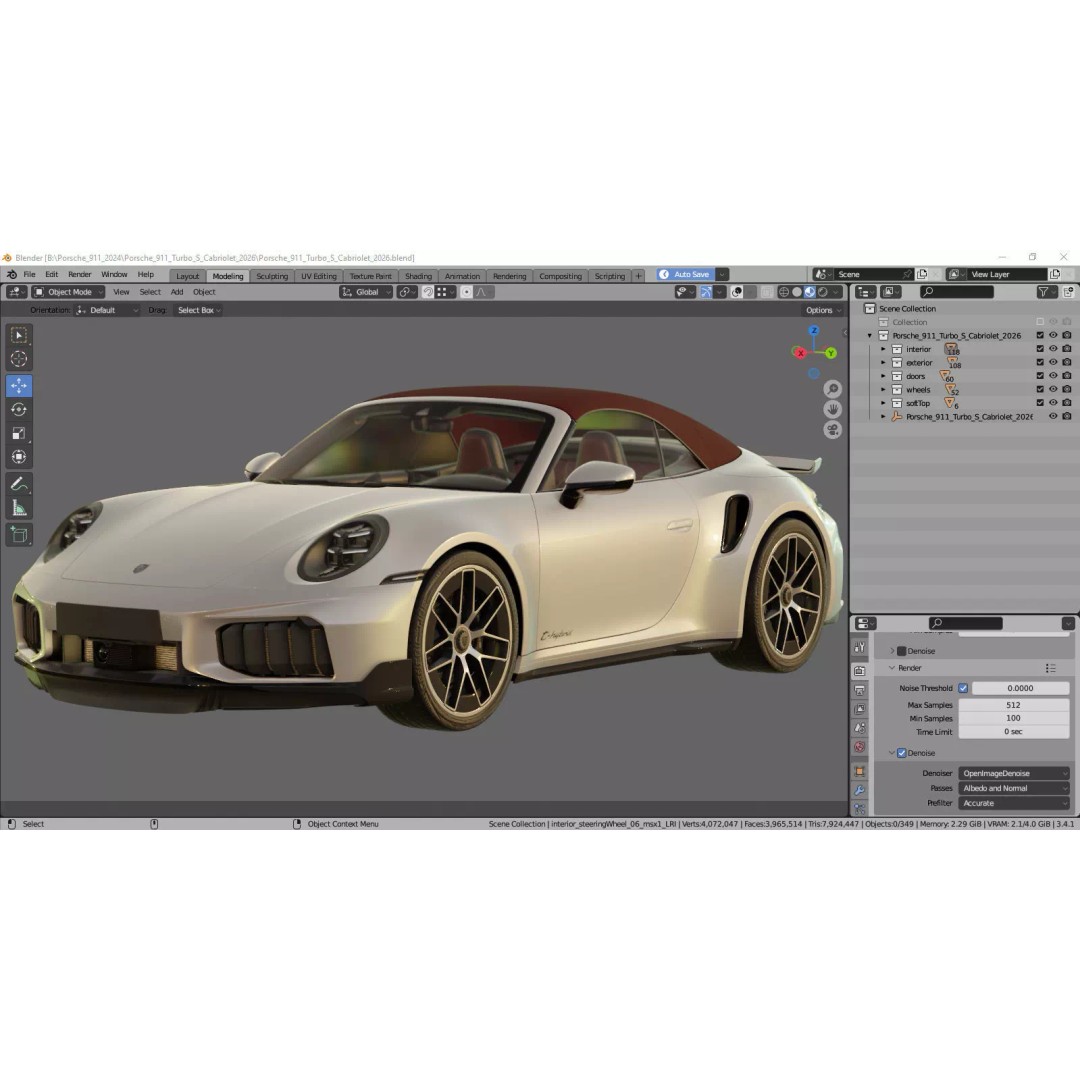This screenshot has height=1080, width=1080.
Task: Expand the exterior collection
Action: pyautogui.click(x=883, y=362)
